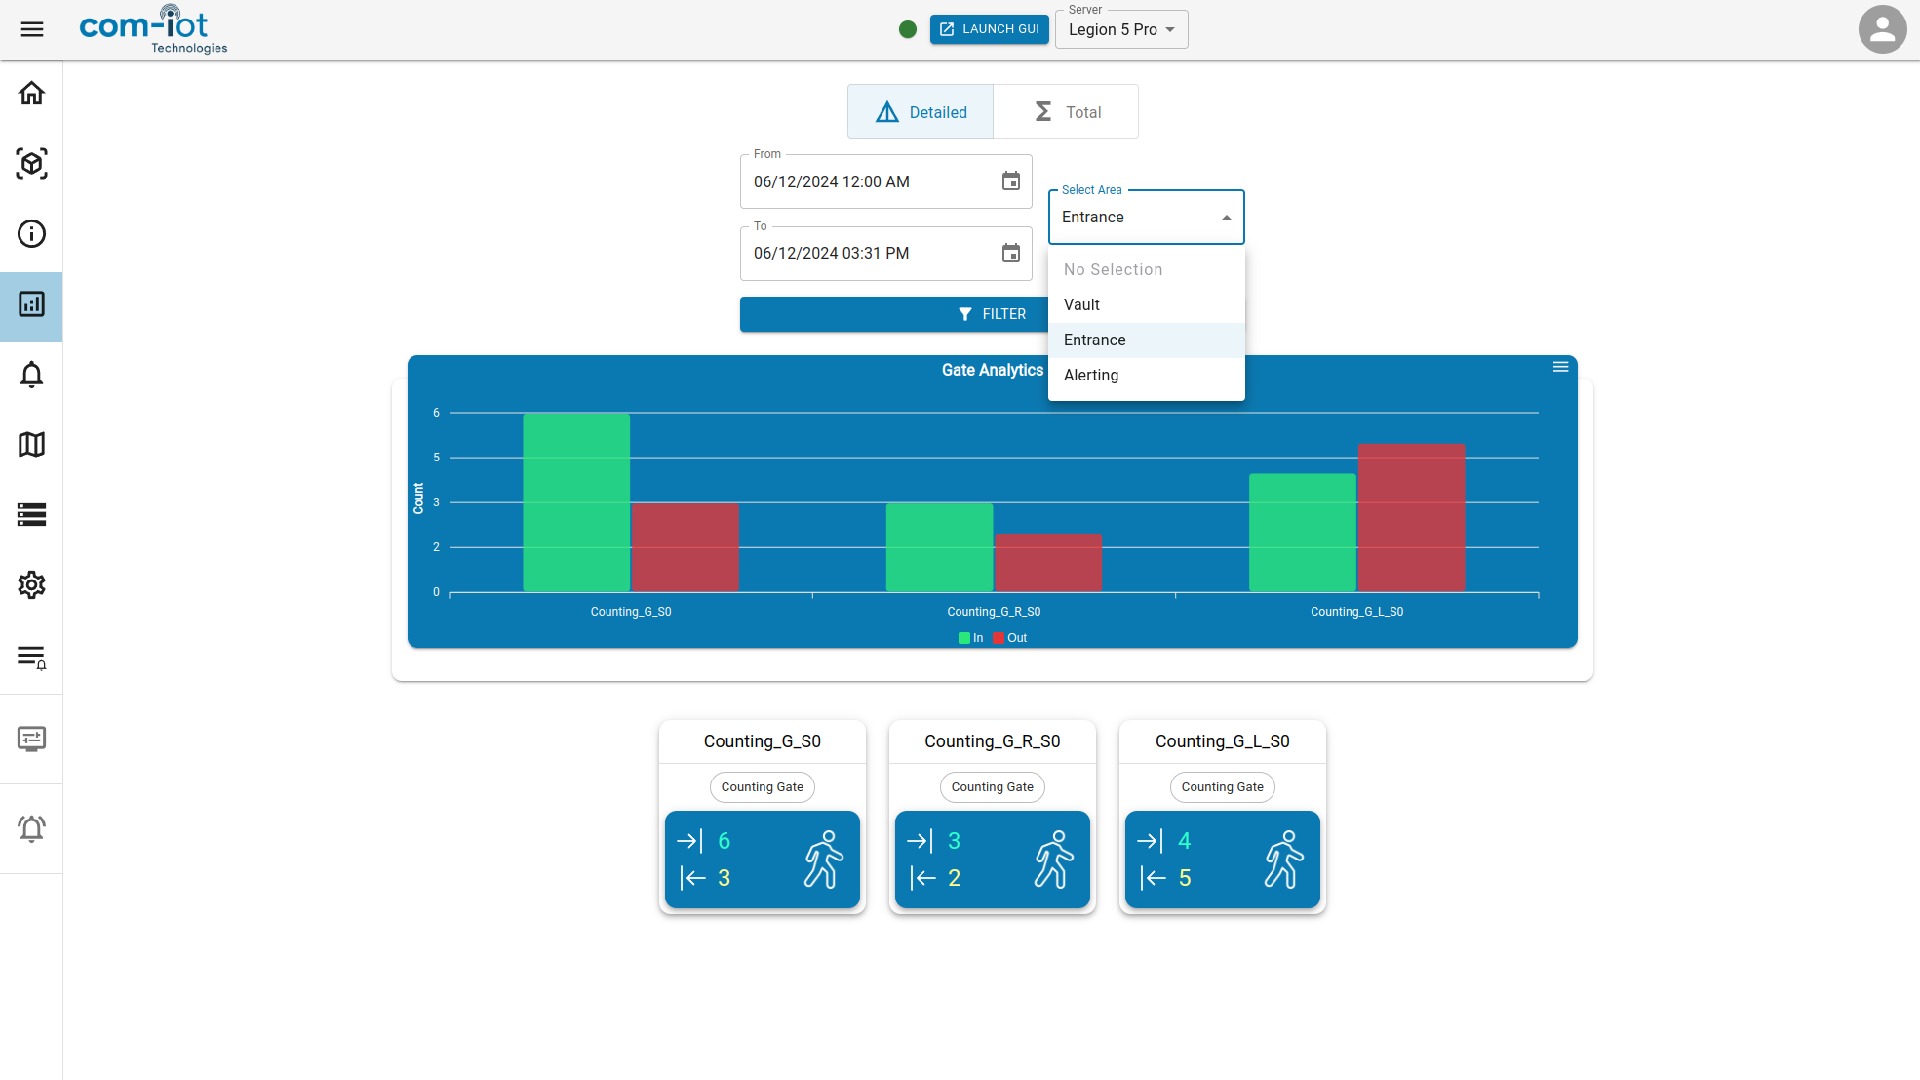Click the walking person icon on Counting_G_S0
Image resolution: width=1920 pixels, height=1080 pixels.
coord(824,859)
